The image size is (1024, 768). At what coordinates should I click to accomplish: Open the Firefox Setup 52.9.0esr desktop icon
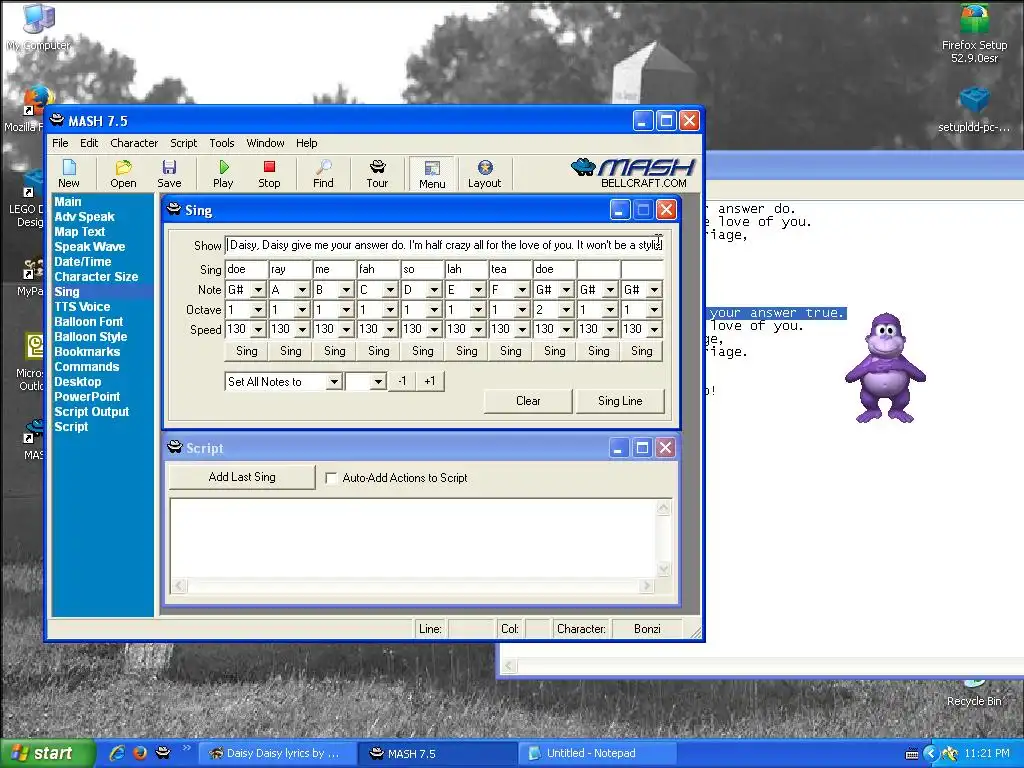click(x=974, y=33)
